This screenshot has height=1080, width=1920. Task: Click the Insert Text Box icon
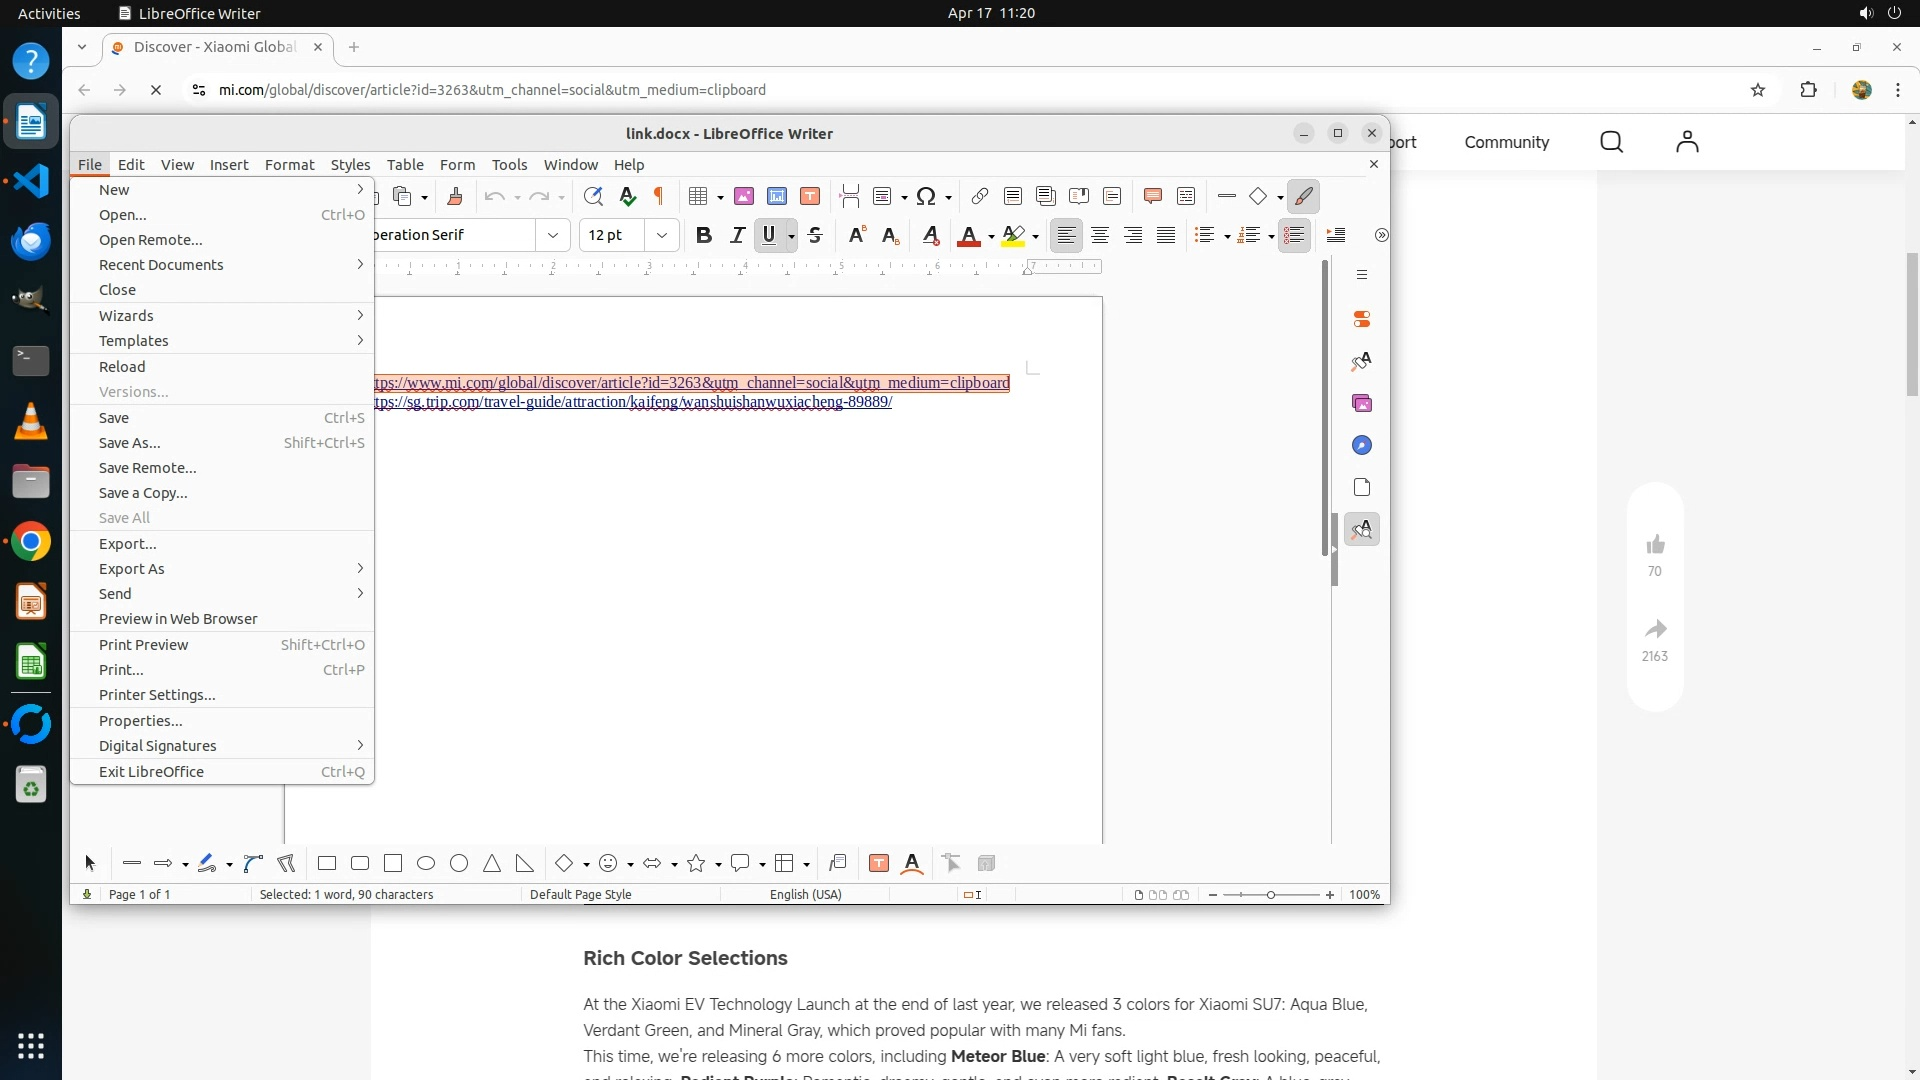click(810, 196)
